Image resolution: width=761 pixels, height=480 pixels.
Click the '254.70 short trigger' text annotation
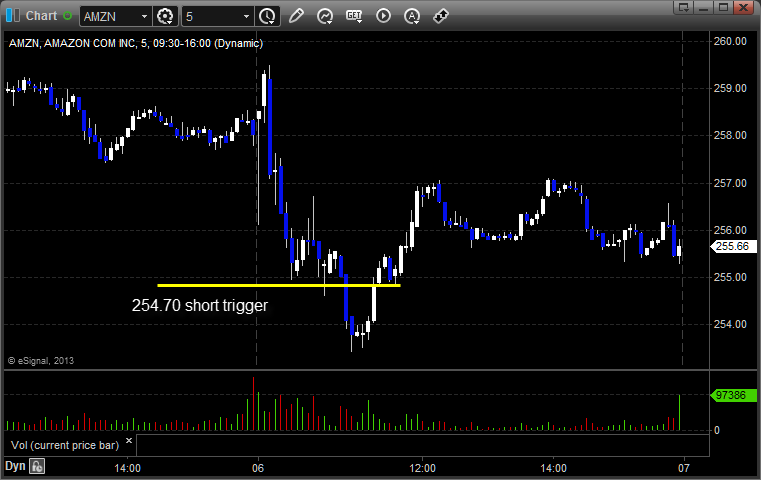(199, 306)
